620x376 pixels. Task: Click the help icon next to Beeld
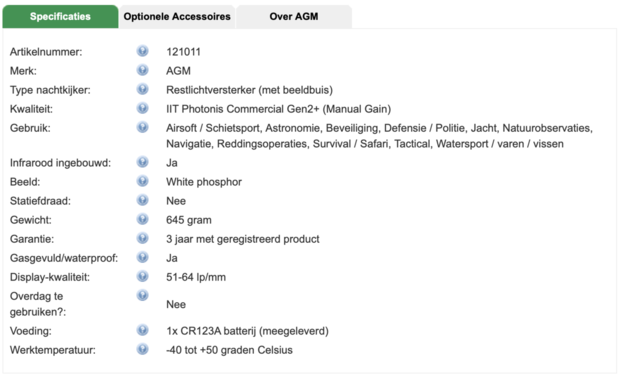[142, 181]
